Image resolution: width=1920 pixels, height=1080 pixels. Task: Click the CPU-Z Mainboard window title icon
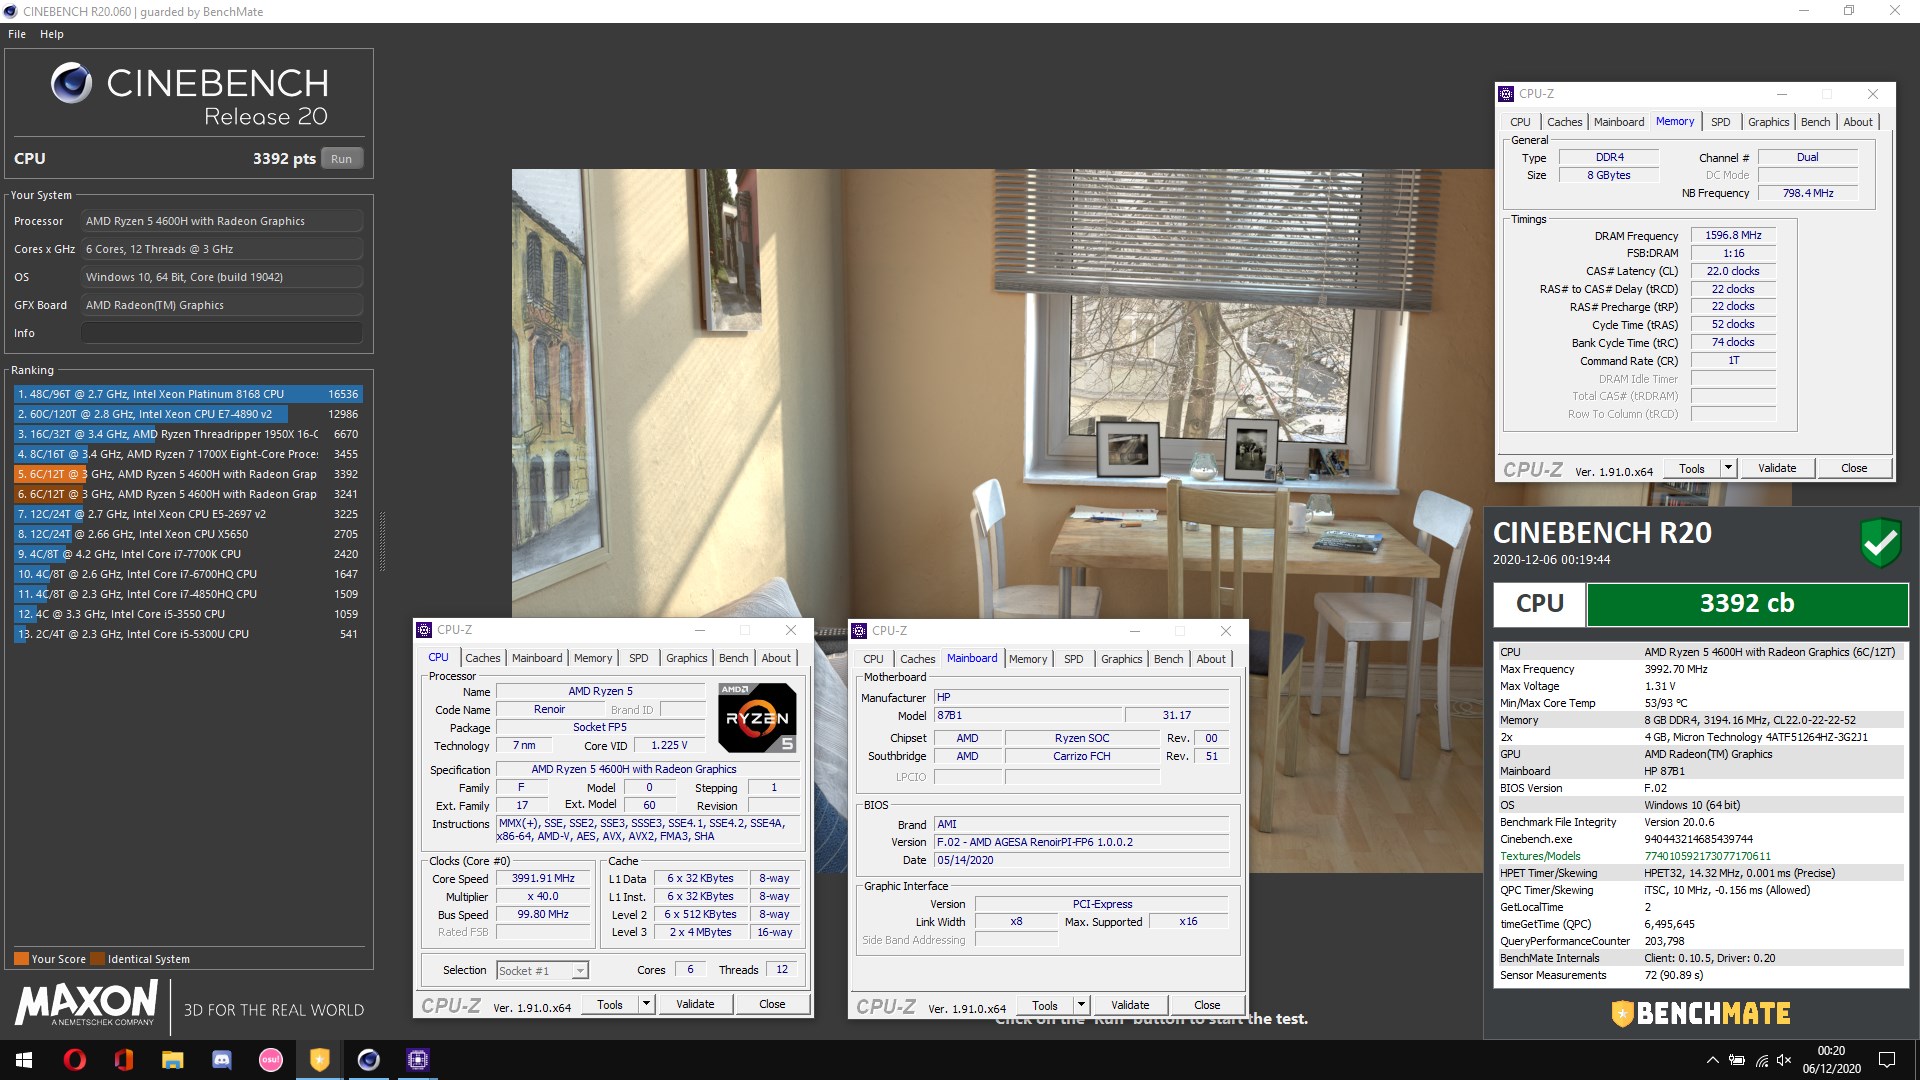[x=859, y=631]
